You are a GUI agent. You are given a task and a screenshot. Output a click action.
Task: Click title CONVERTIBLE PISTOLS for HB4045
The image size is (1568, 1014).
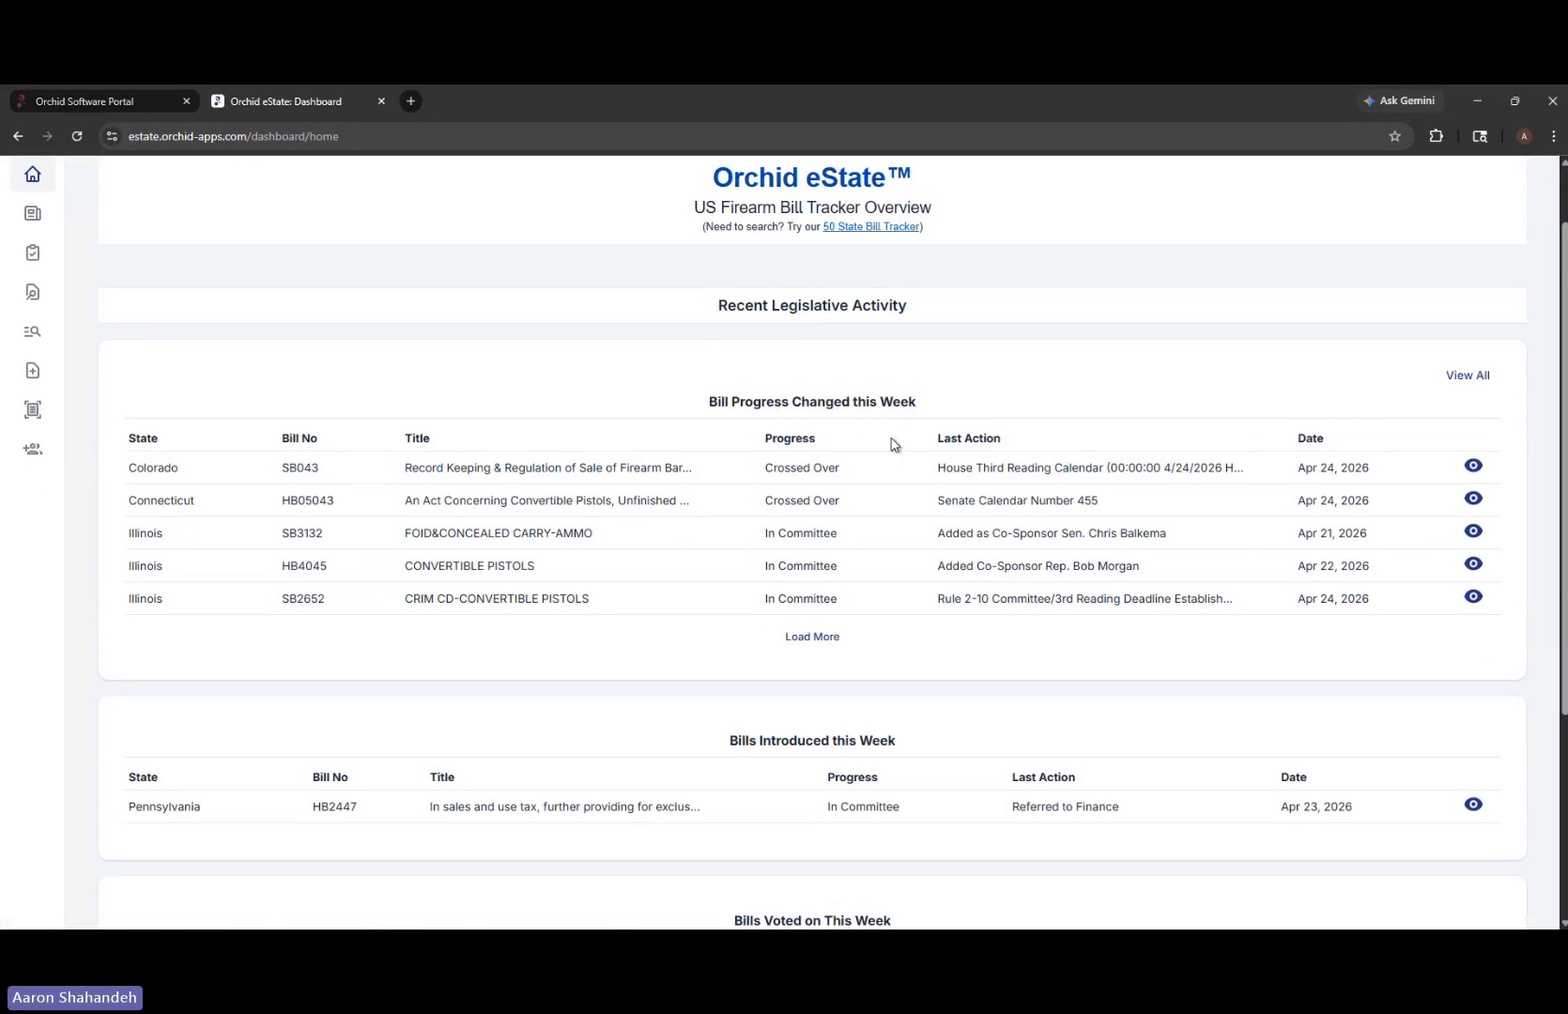point(469,566)
